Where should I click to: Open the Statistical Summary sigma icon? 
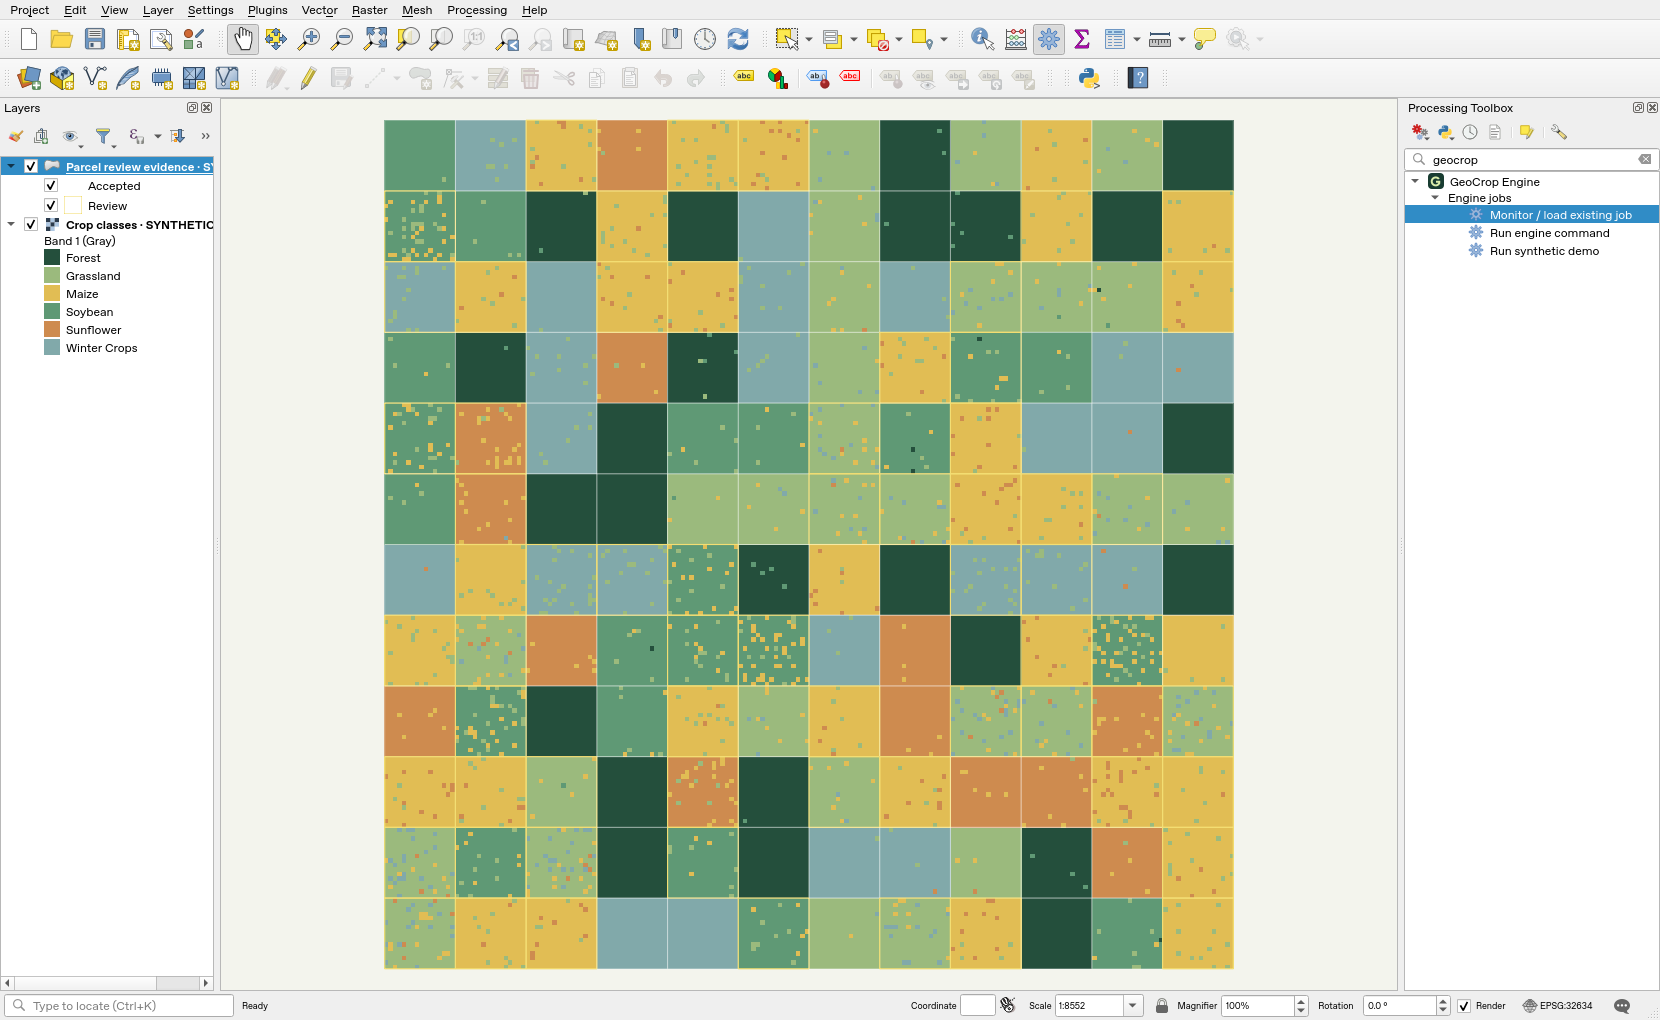click(1082, 39)
